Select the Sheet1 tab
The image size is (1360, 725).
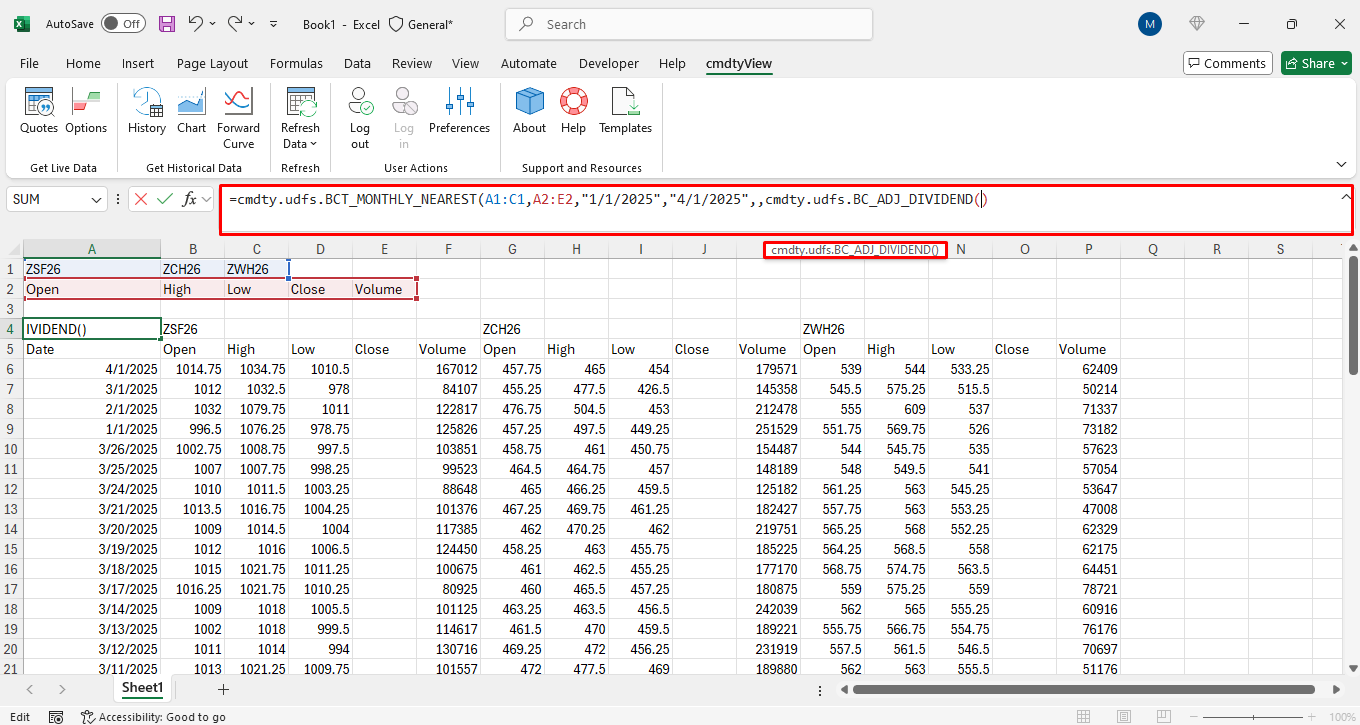coord(142,688)
